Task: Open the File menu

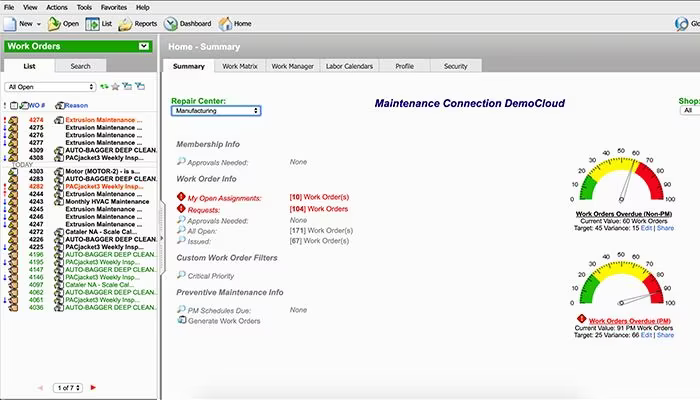Action: point(9,7)
